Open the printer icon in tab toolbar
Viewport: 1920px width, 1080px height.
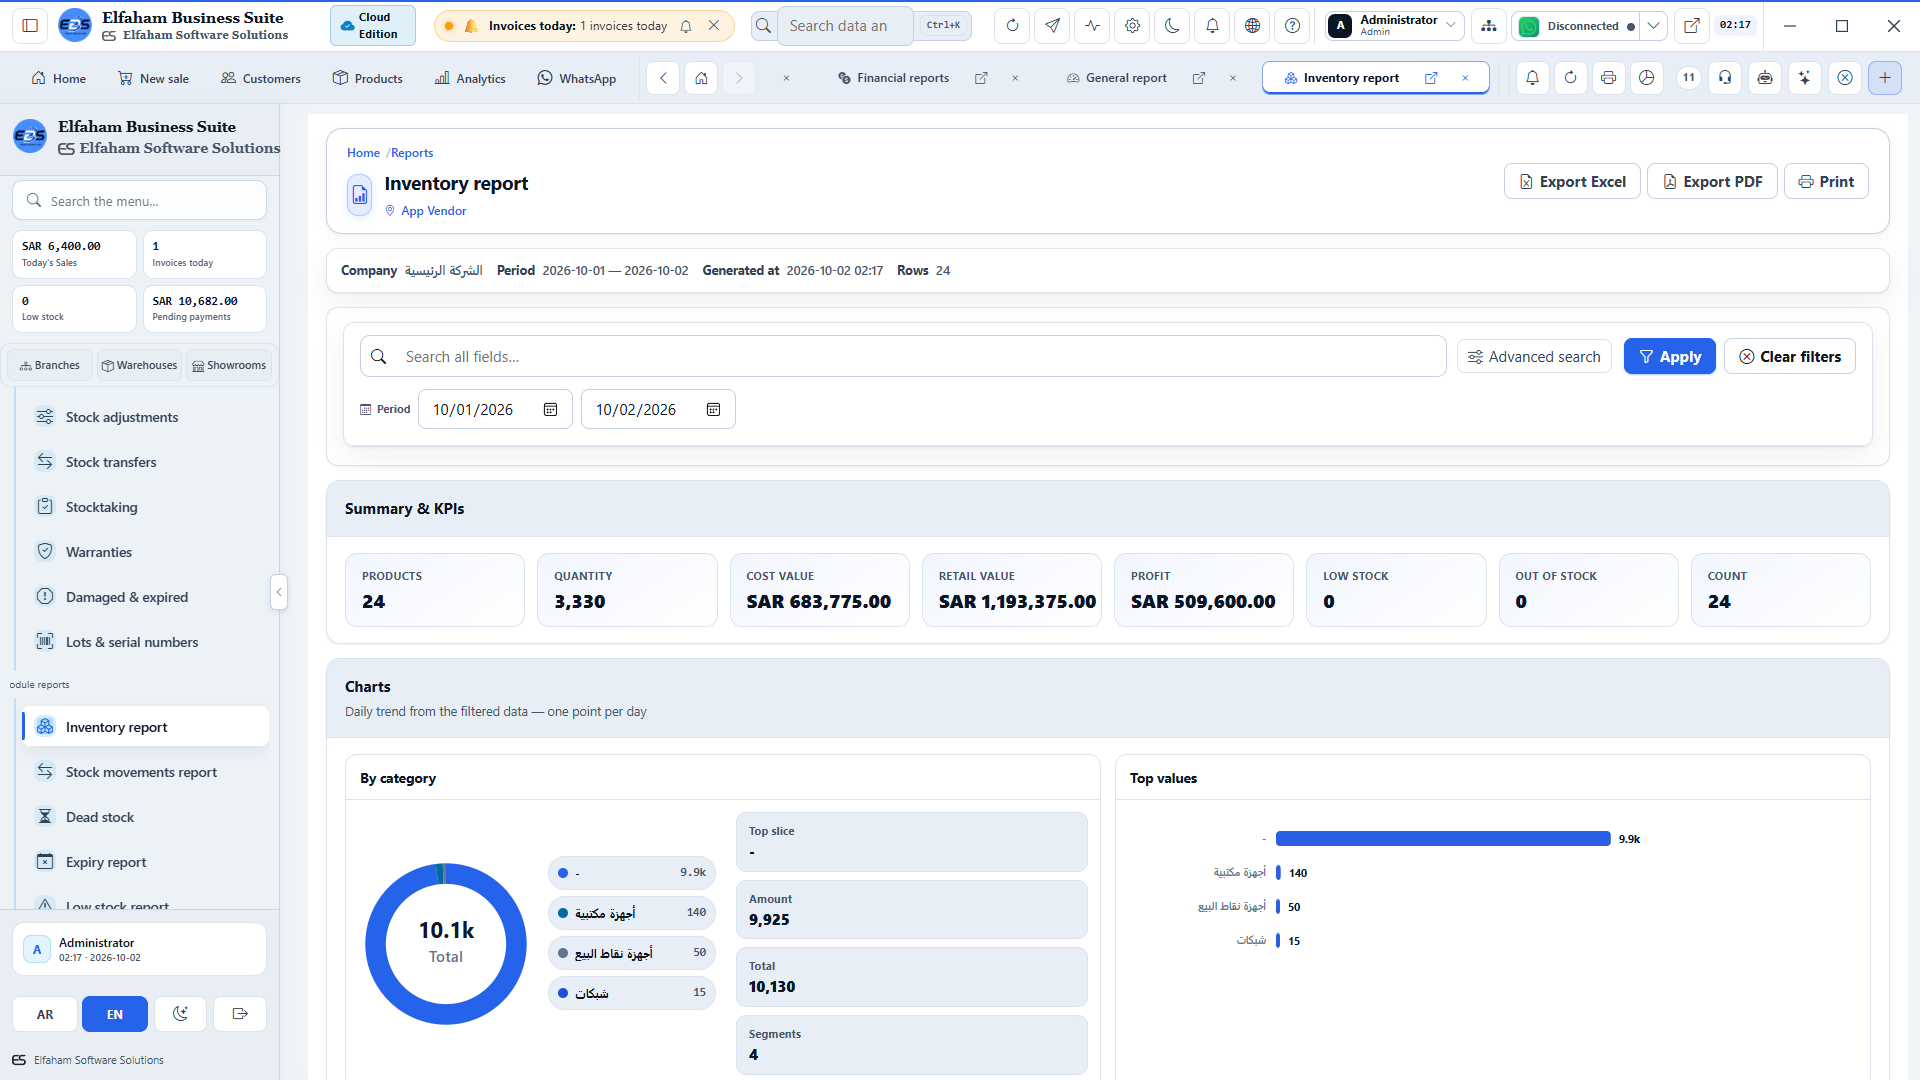click(x=1608, y=78)
